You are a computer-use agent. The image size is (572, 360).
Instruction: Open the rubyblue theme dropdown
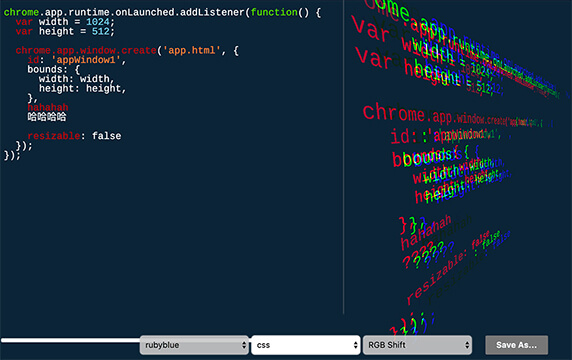(194, 345)
